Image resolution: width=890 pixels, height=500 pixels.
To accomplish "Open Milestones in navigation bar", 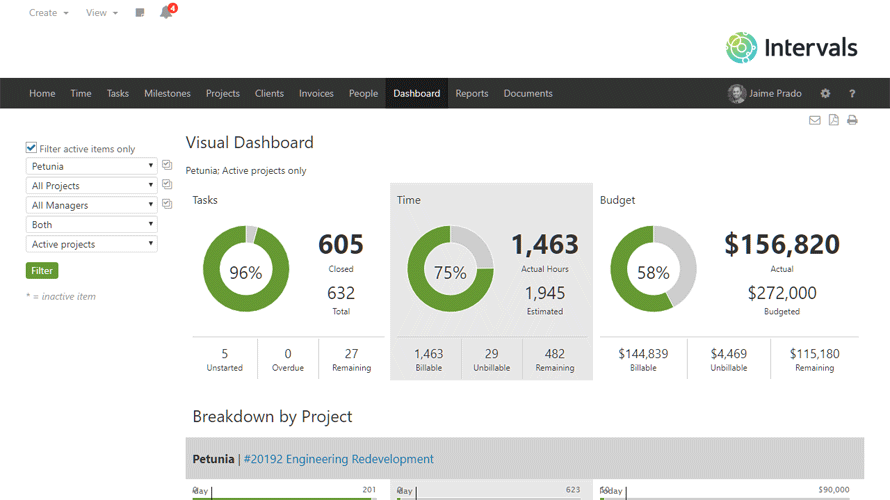I will [x=167, y=94].
